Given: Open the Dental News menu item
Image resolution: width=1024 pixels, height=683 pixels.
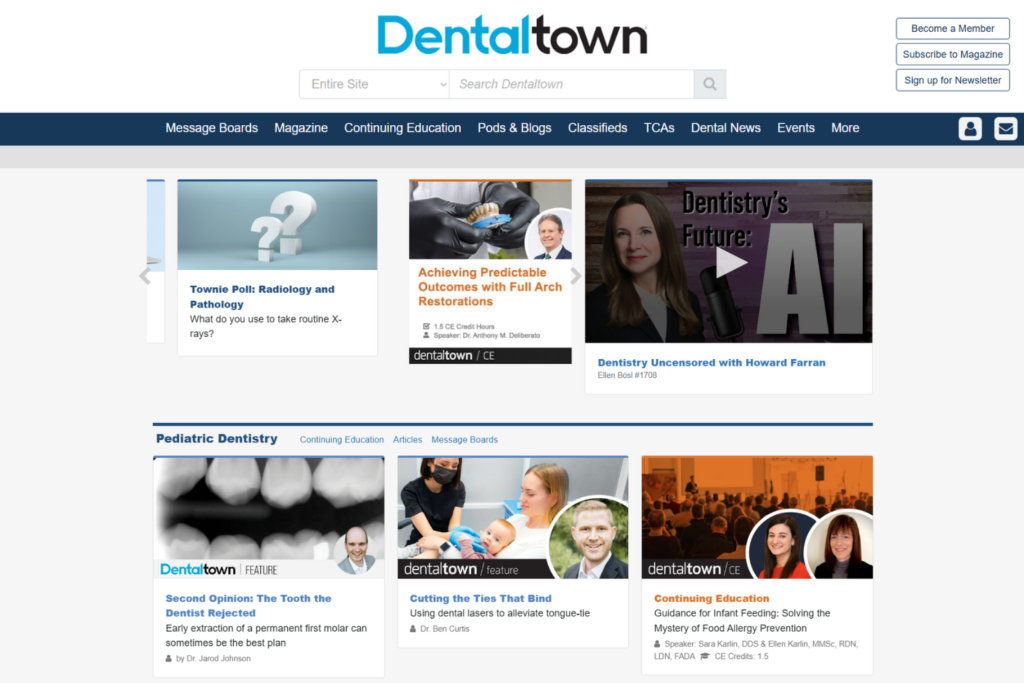Looking at the screenshot, I should click(726, 128).
